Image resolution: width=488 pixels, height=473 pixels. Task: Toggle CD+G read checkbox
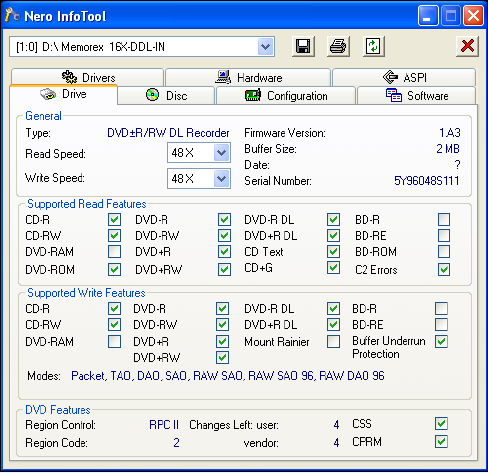(333, 267)
